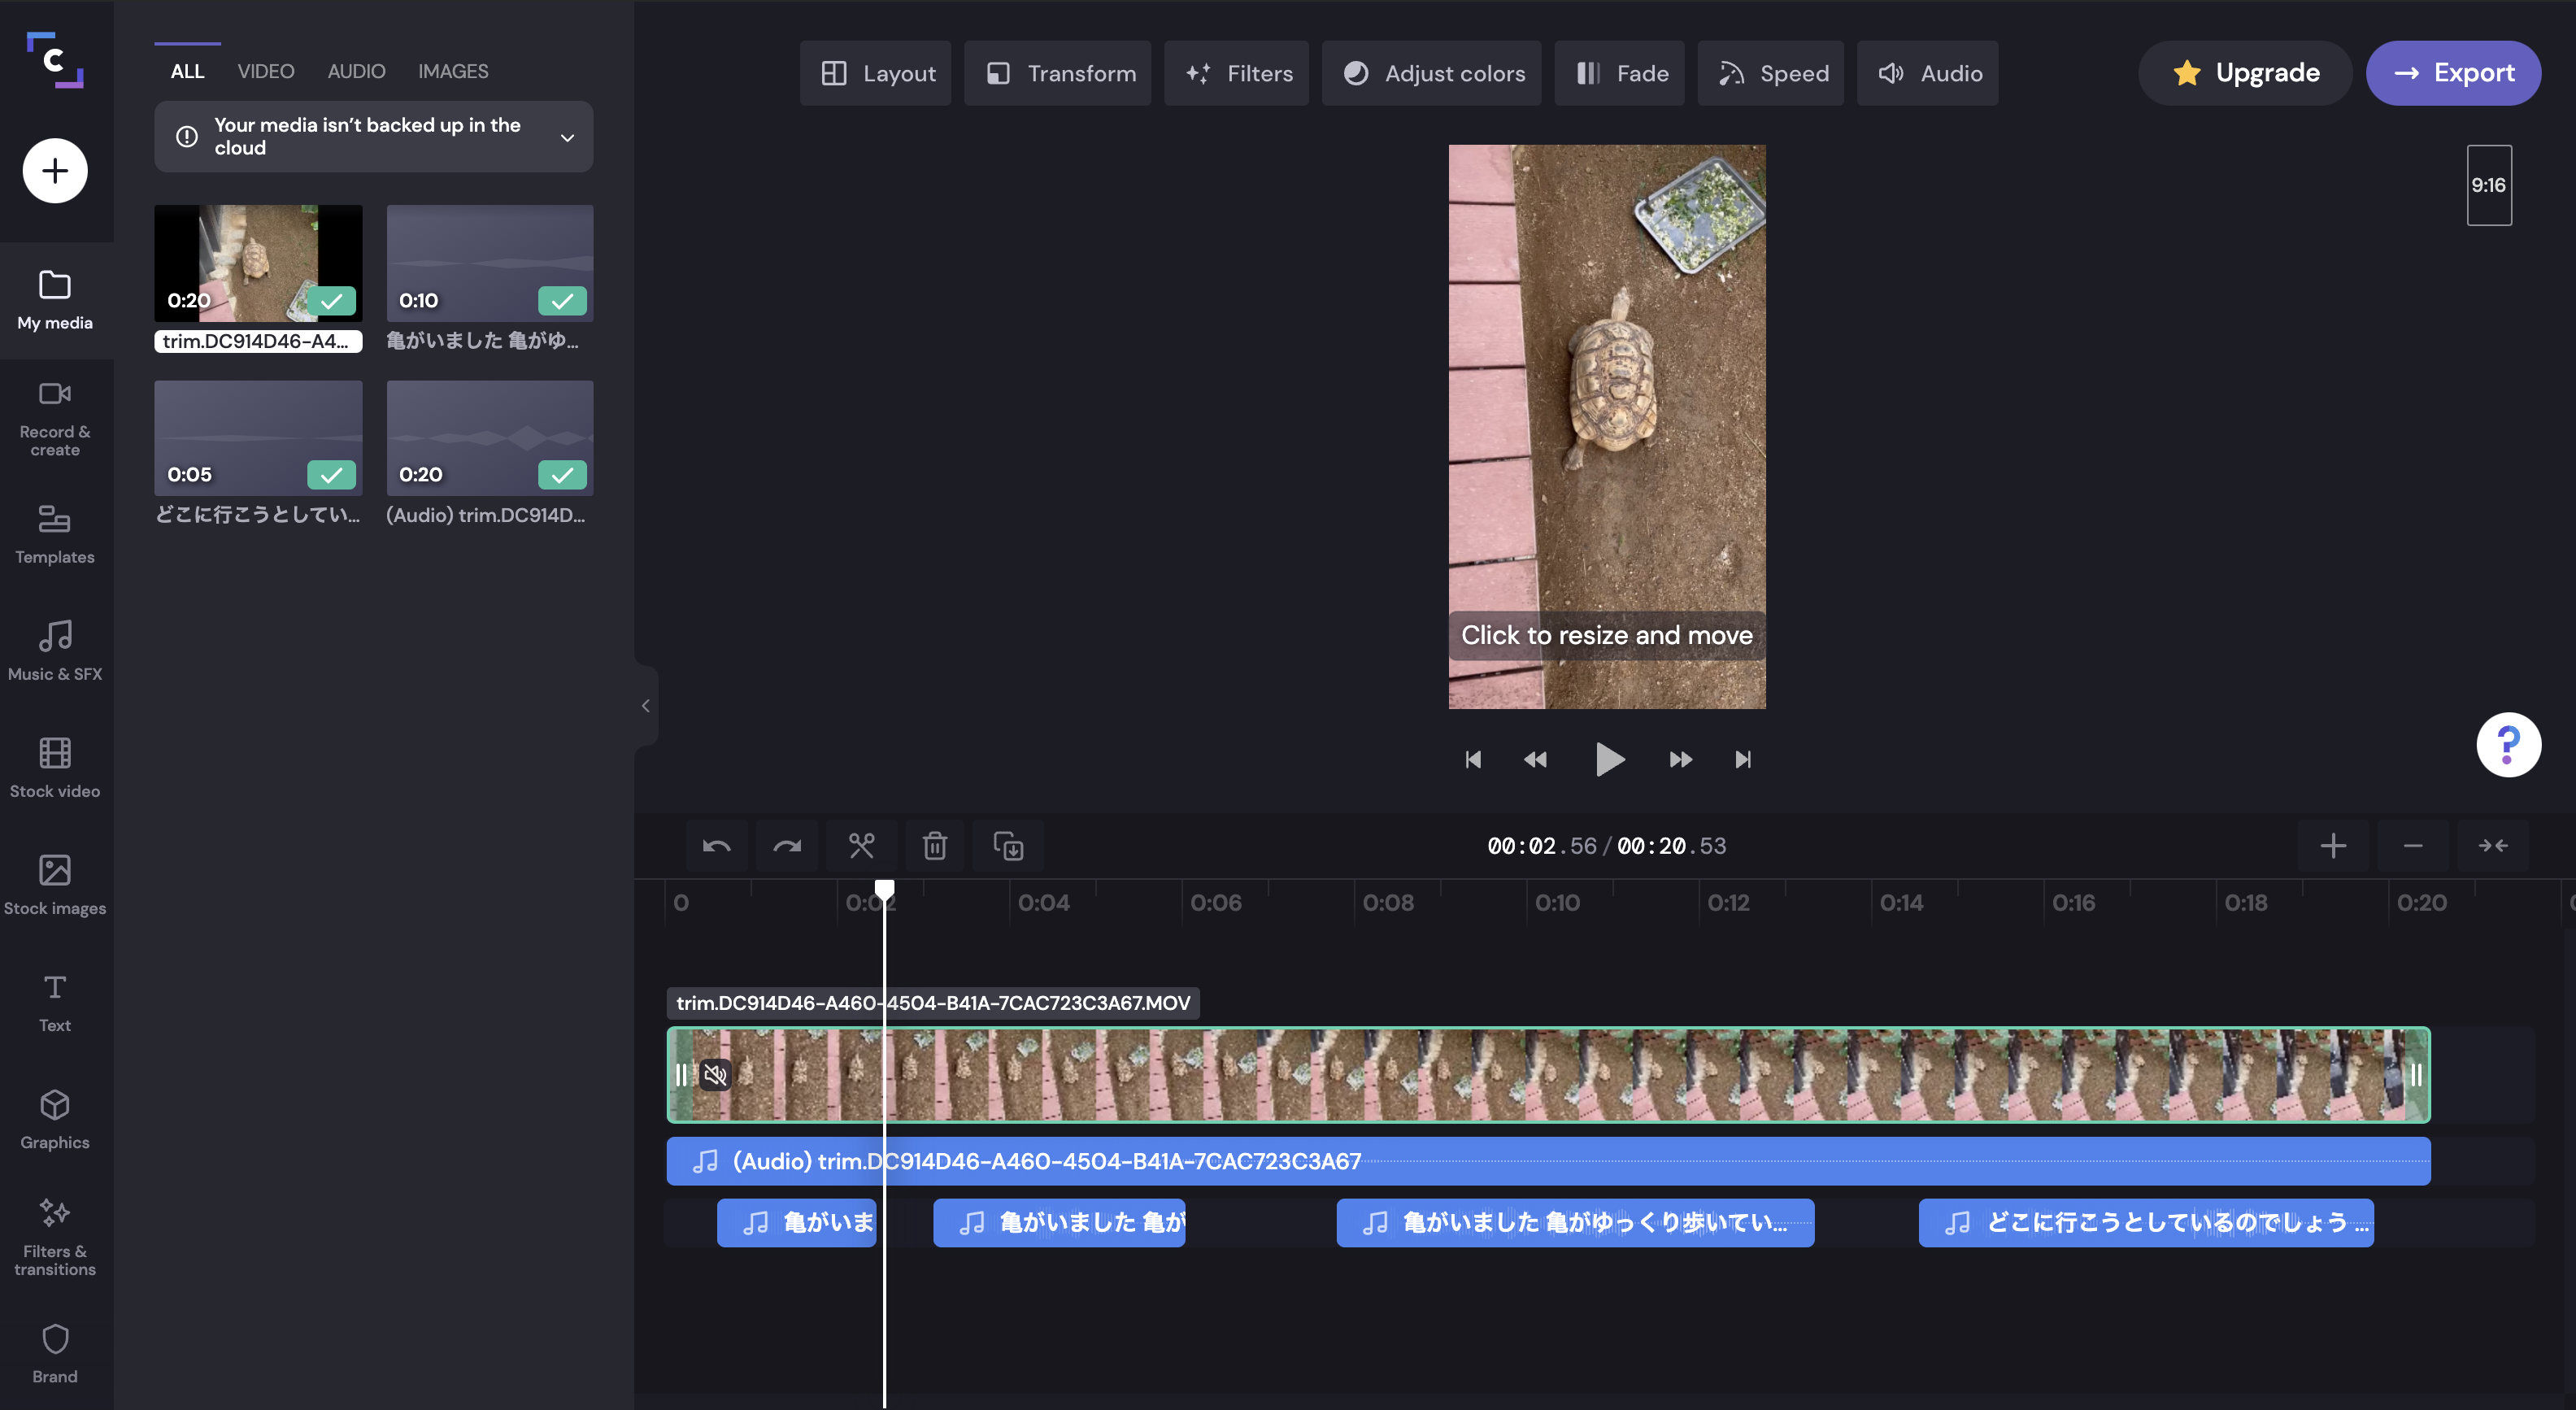
Task: Unmute the video clip in the timeline
Action: tap(714, 1074)
